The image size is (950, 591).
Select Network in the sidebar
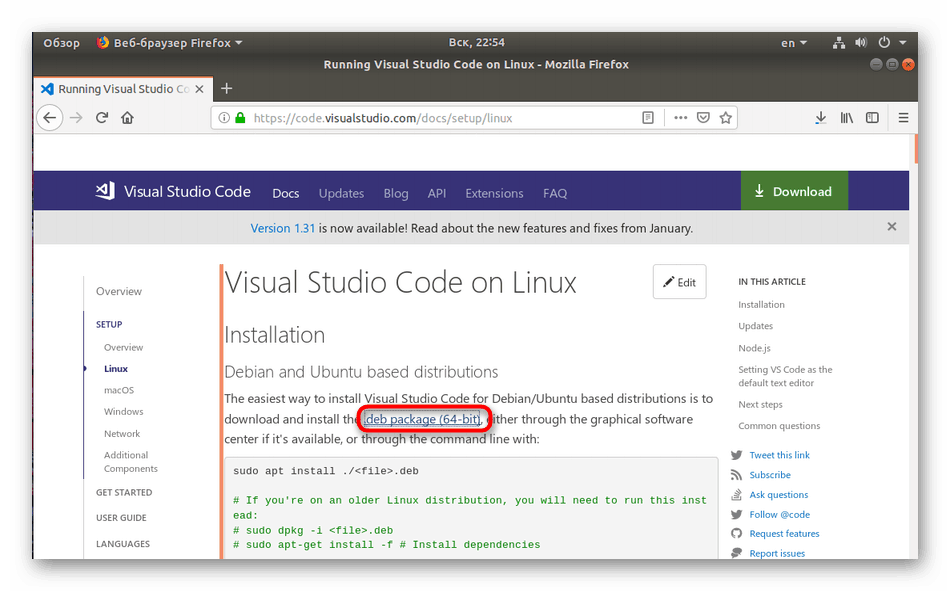click(x=122, y=433)
